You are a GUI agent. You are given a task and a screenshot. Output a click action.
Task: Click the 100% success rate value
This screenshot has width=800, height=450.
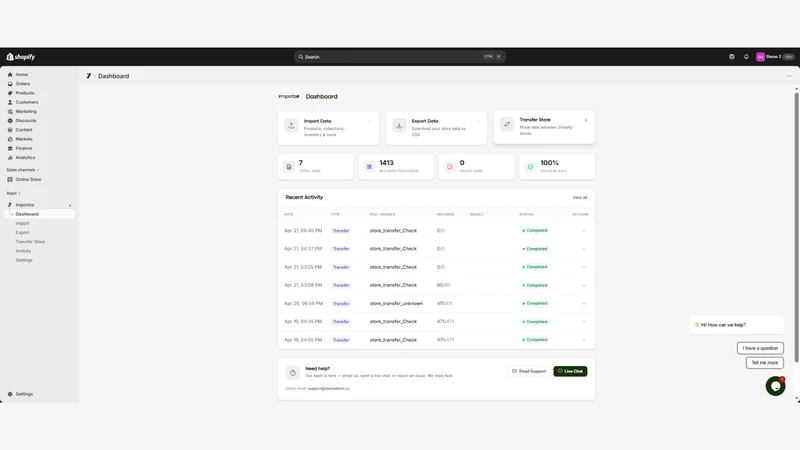click(549, 163)
